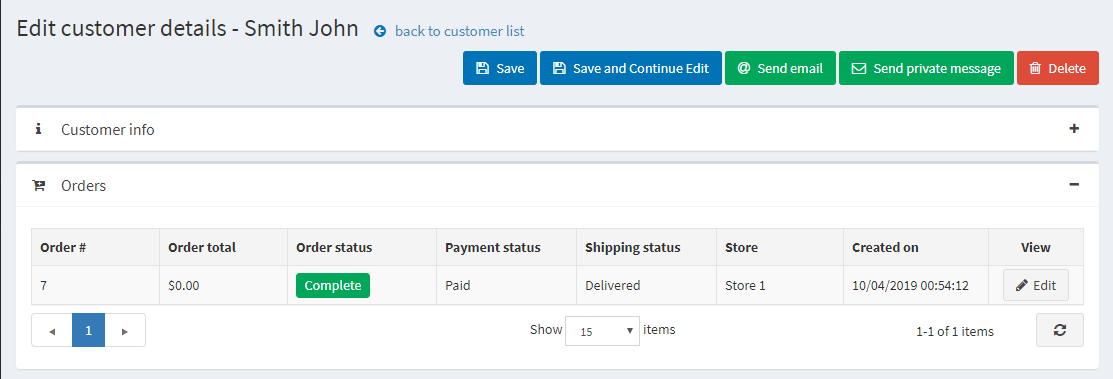The height and width of the screenshot is (379, 1113).
Task: Select page 1 in pagination
Action: coord(89,330)
